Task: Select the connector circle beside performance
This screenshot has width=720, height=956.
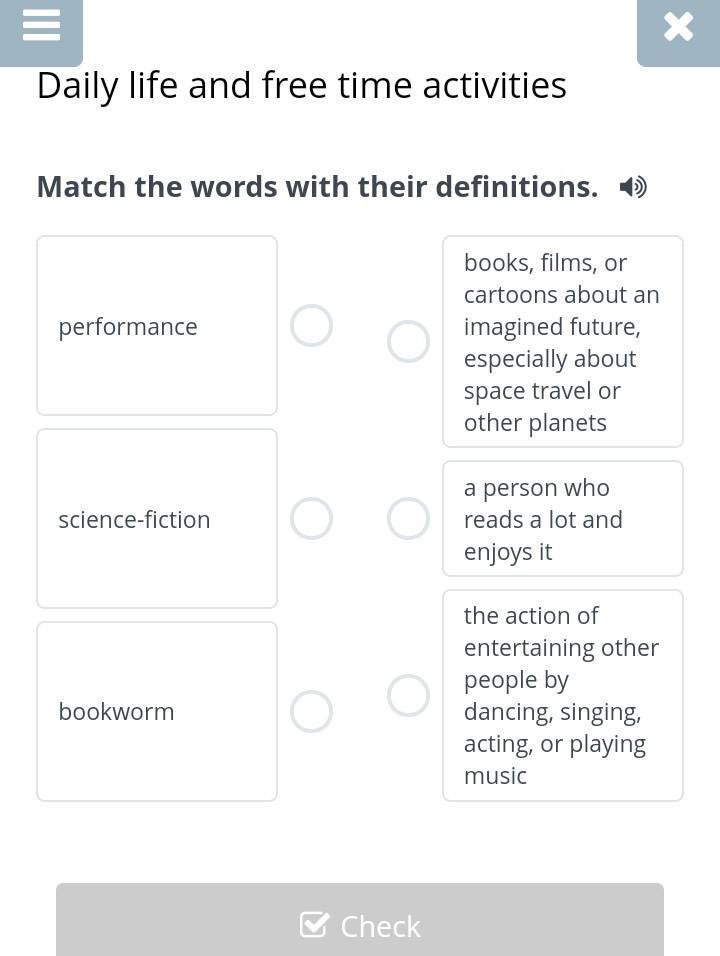Action: (x=311, y=326)
